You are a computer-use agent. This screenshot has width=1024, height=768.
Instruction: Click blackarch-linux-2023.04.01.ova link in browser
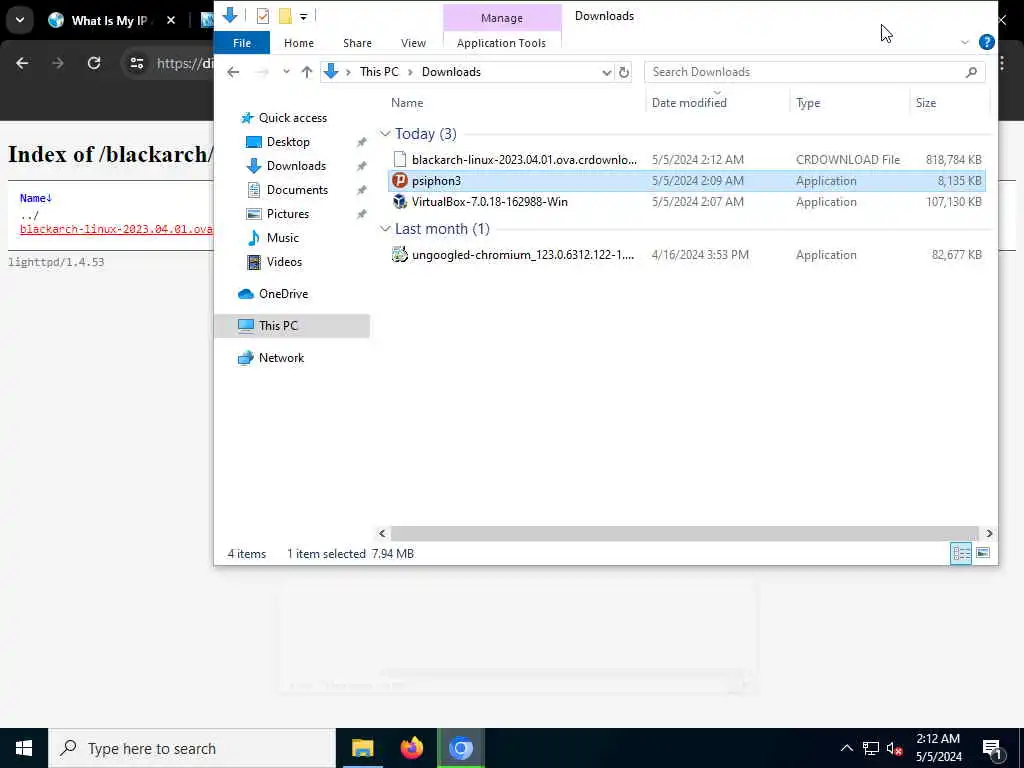pyautogui.click(x=116, y=229)
